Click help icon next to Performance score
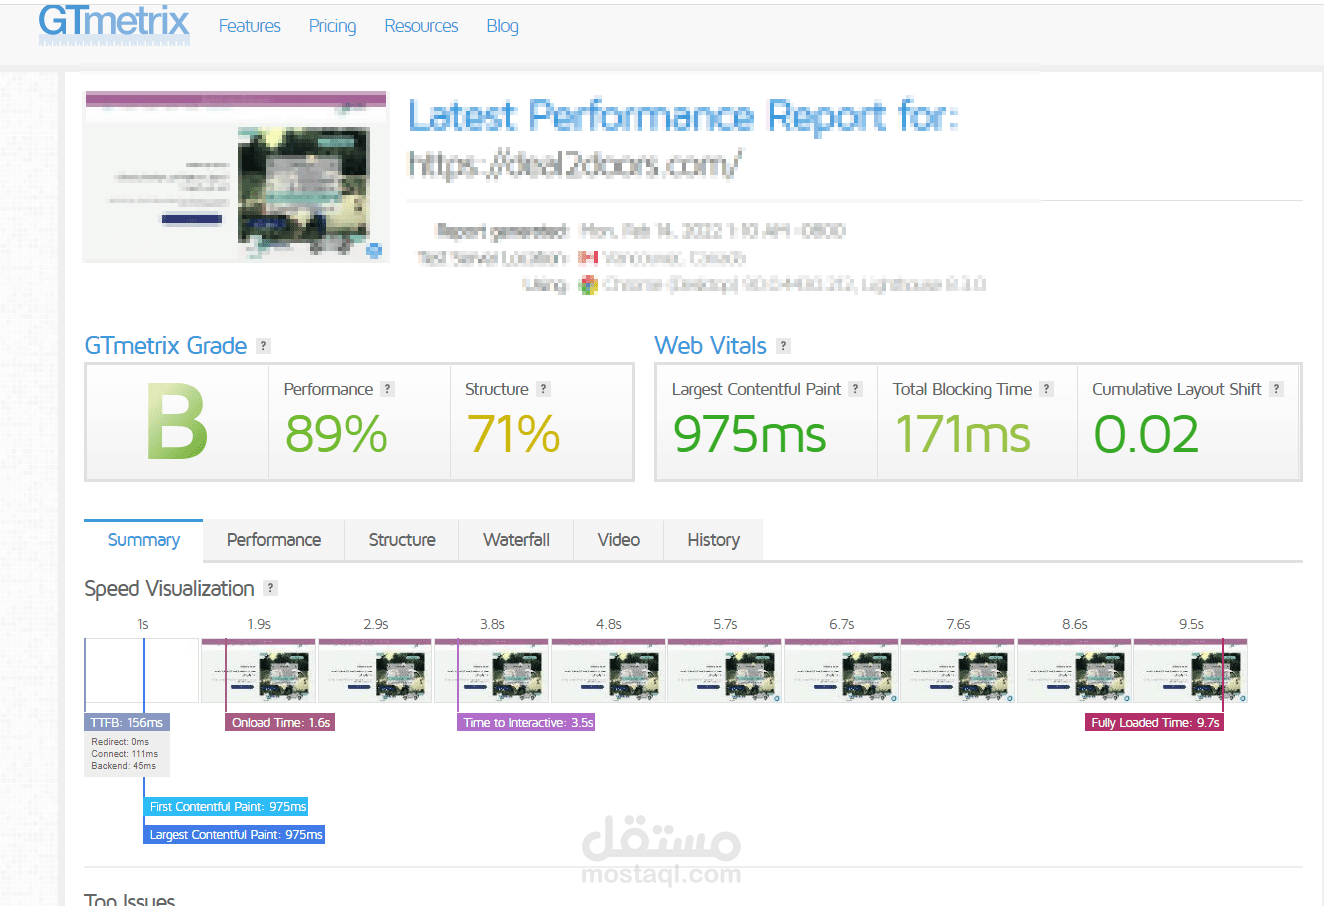Viewport: 1324px width, 906px height. click(387, 389)
